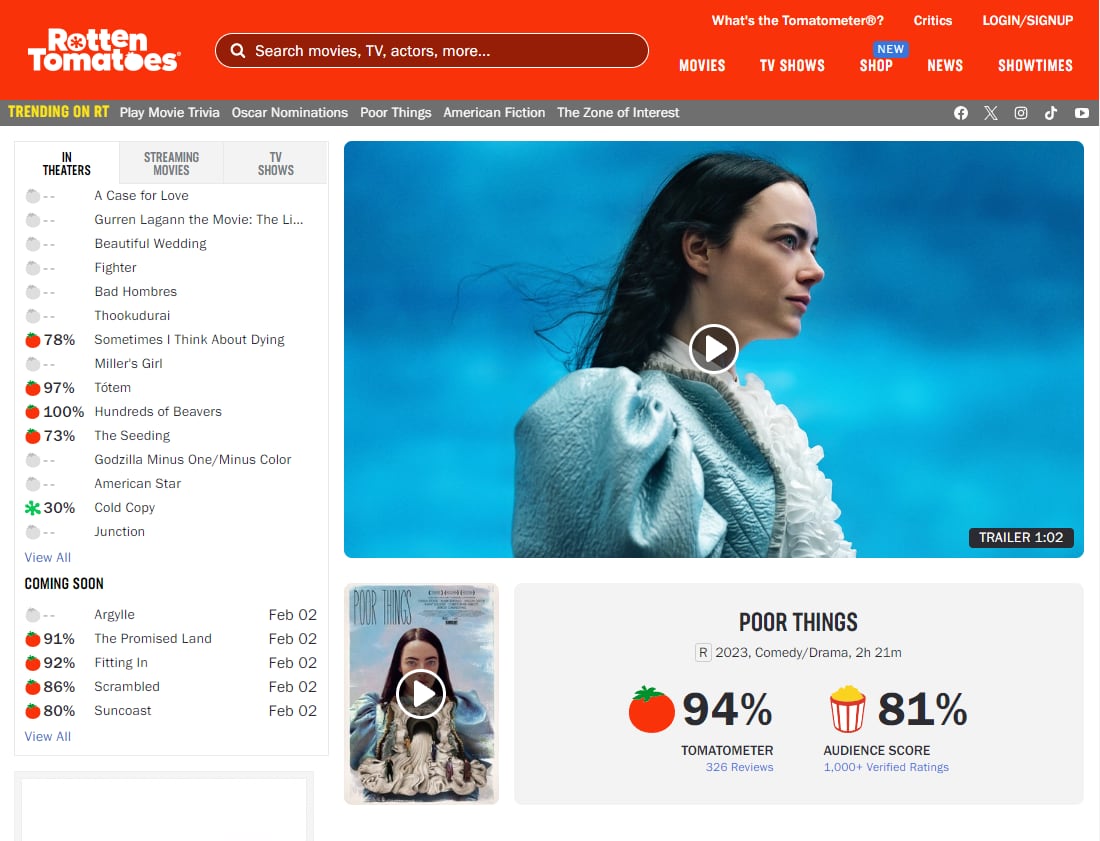1100x841 pixels.
Task: Play trailer on Poor Things poster
Action: pyautogui.click(x=421, y=693)
